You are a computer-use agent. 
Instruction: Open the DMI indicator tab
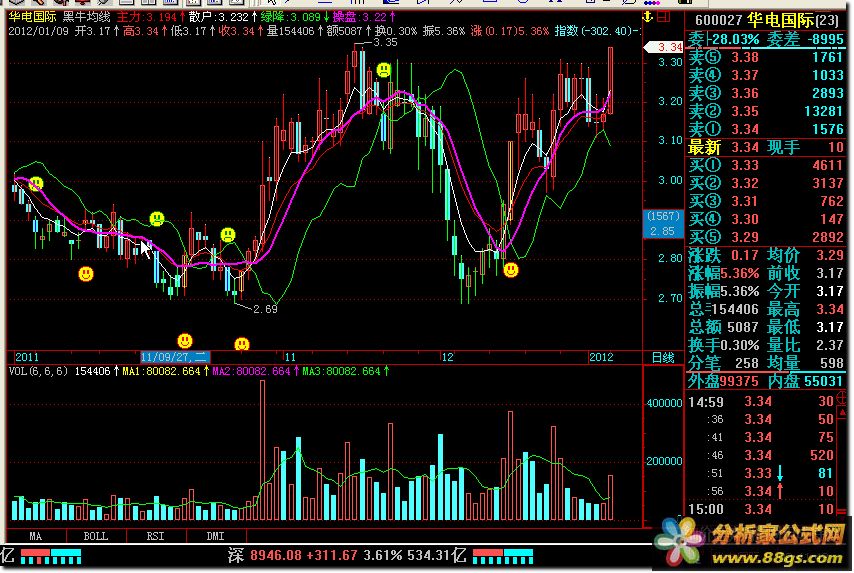(216, 536)
